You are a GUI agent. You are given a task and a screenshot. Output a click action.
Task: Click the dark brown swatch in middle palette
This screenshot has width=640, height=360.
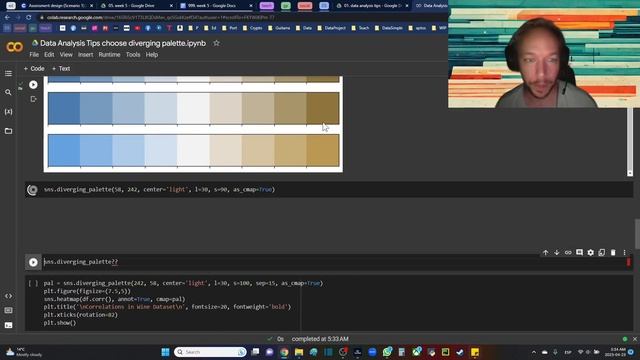322,108
